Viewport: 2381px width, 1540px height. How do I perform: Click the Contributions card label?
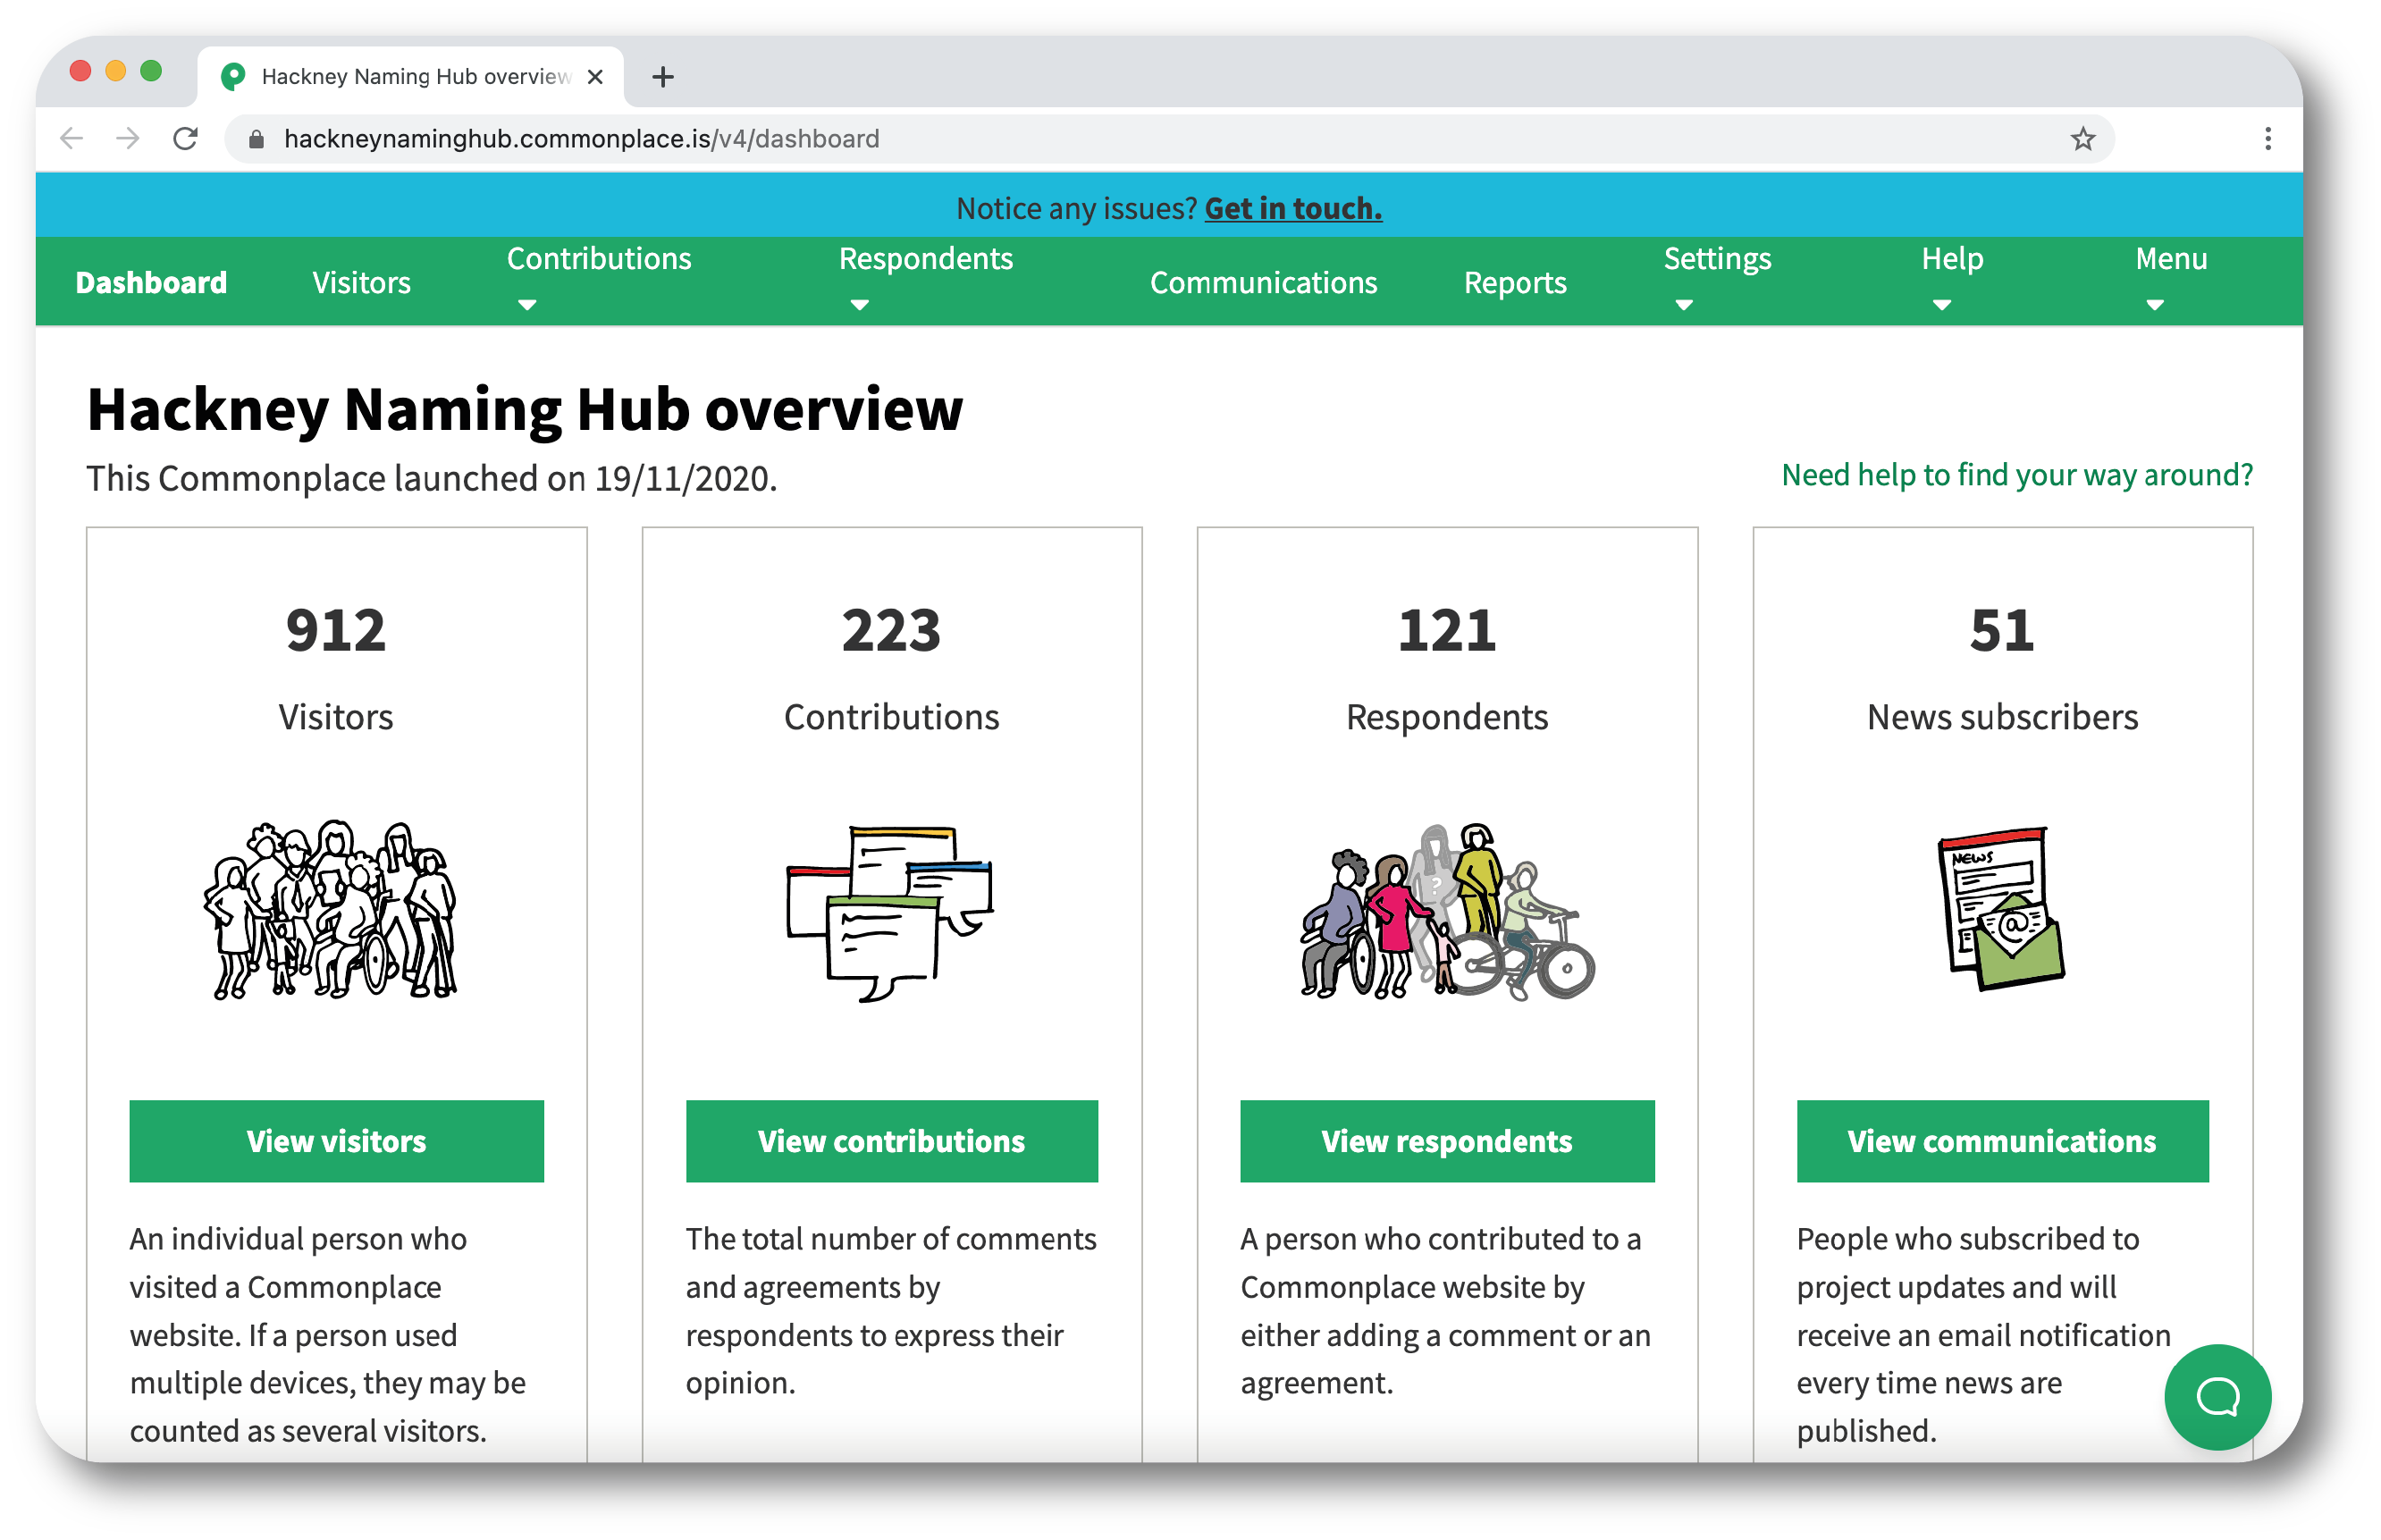coord(891,718)
